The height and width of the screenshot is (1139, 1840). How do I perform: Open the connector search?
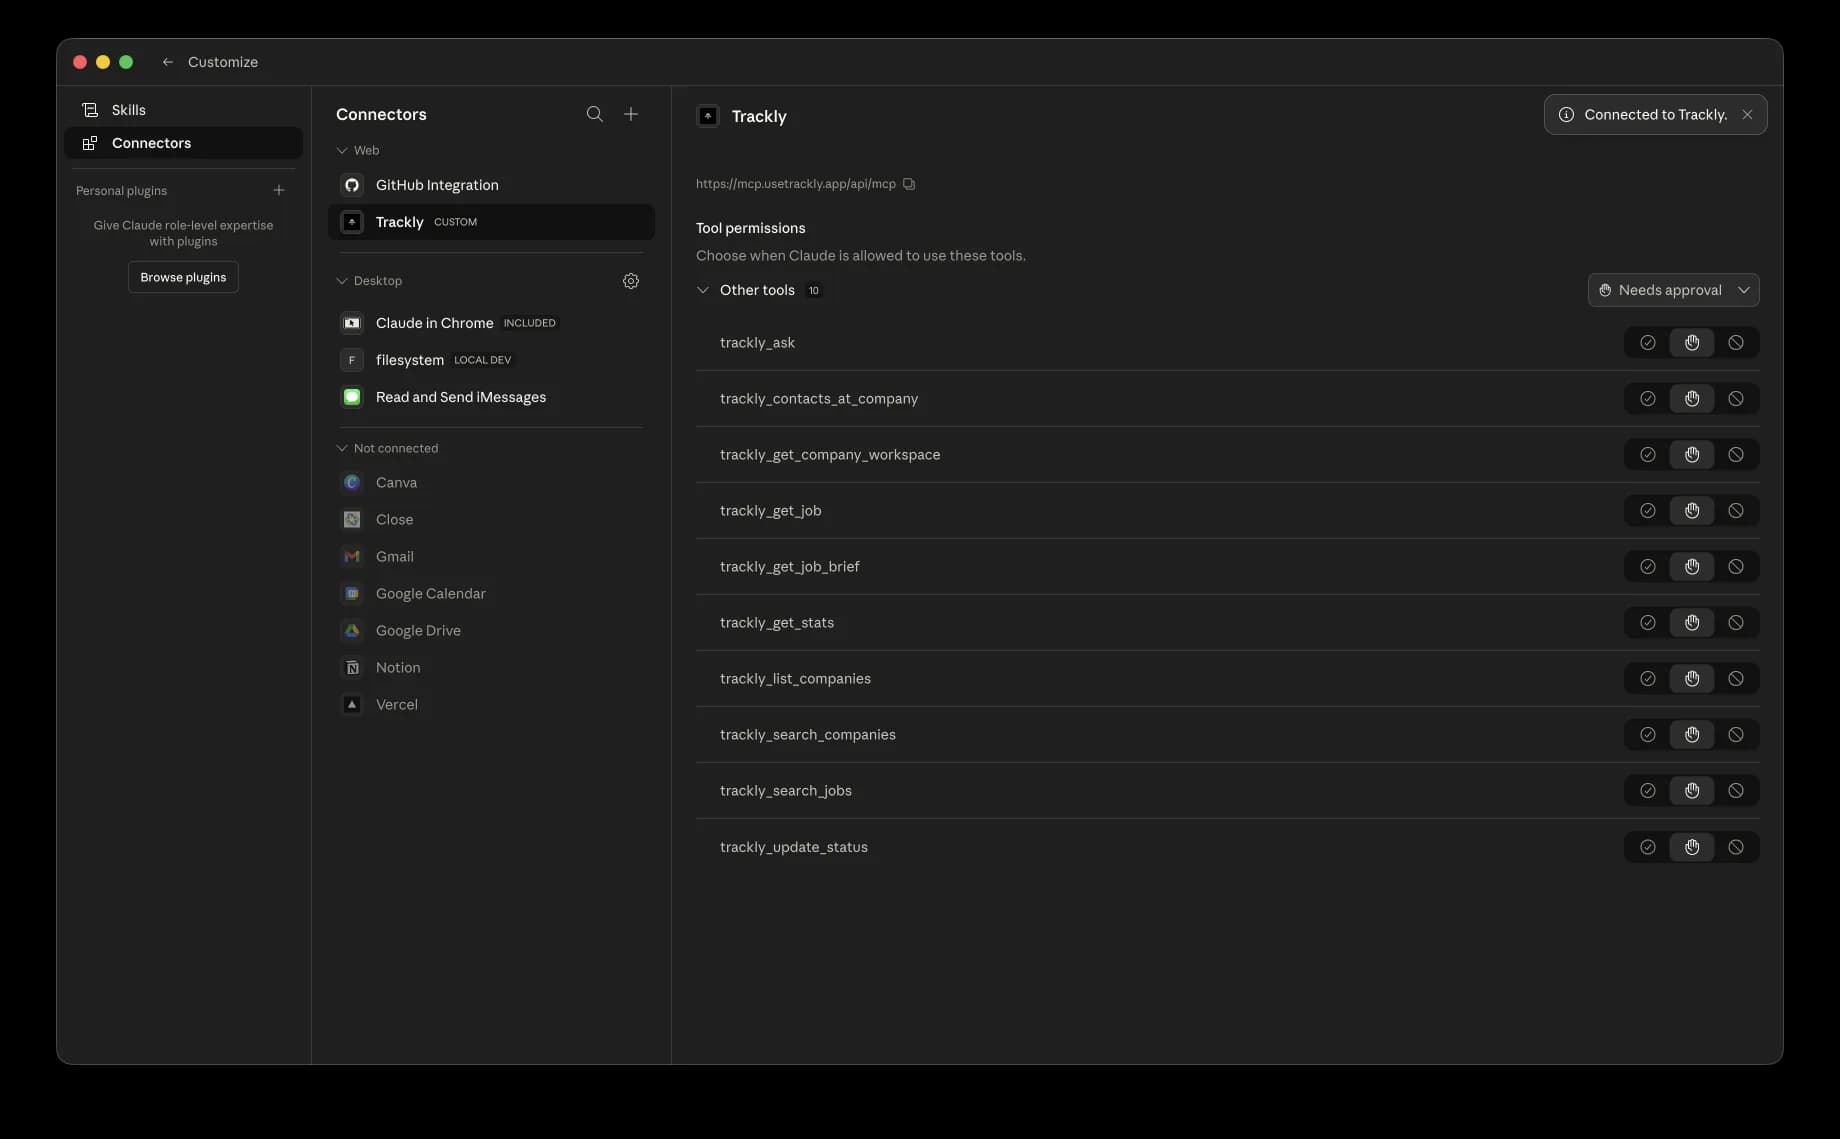(595, 114)
